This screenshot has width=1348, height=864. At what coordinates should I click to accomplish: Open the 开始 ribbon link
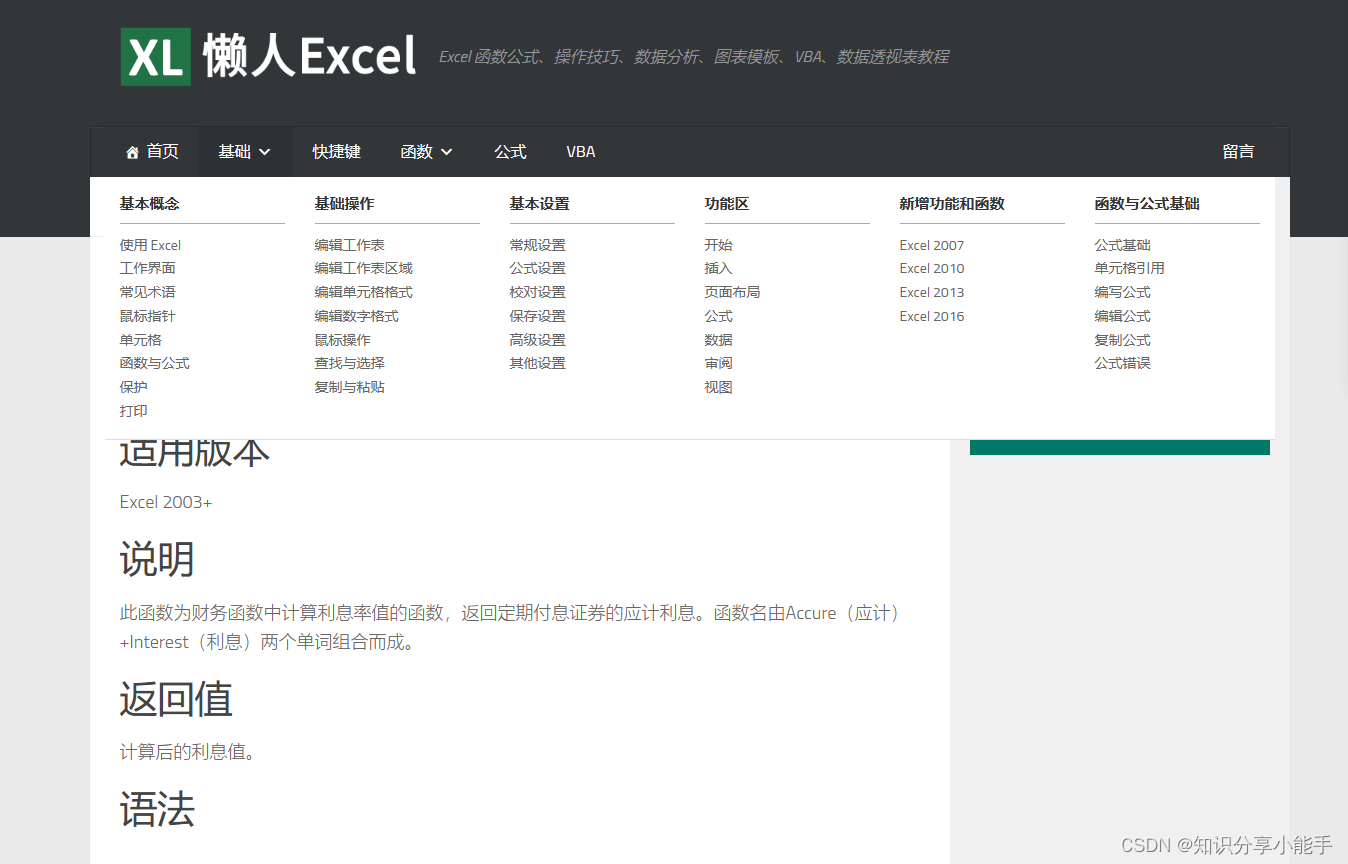coord(719,245)
